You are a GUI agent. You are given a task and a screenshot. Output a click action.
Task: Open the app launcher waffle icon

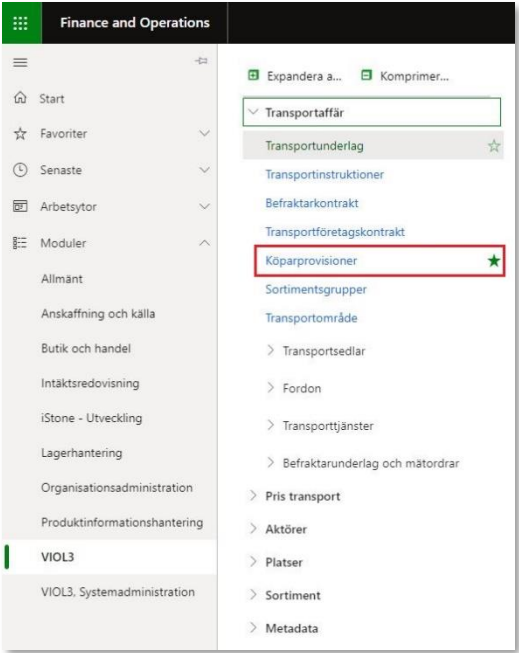point(20,23)
